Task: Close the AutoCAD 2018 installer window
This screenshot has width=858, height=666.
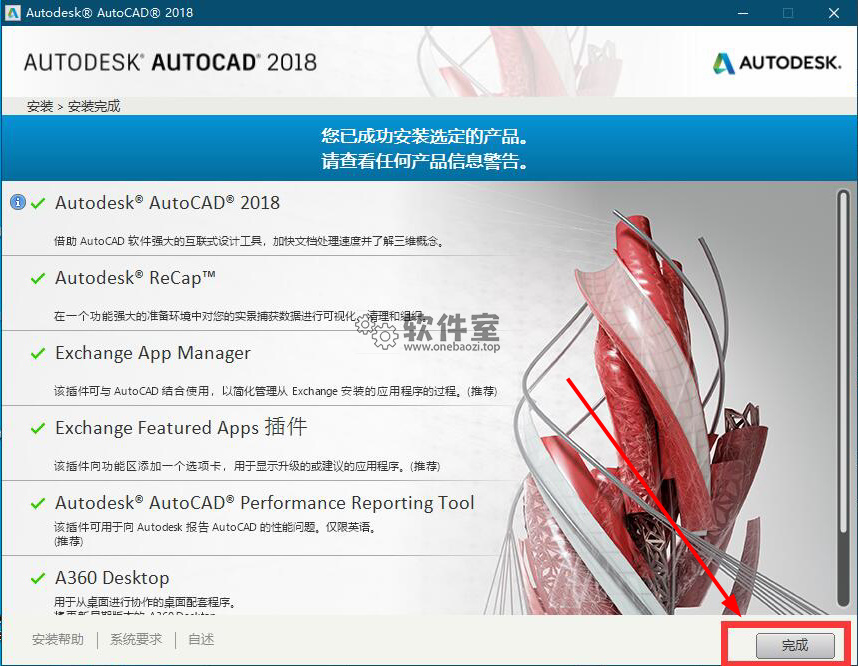Action: click(833, 13)
